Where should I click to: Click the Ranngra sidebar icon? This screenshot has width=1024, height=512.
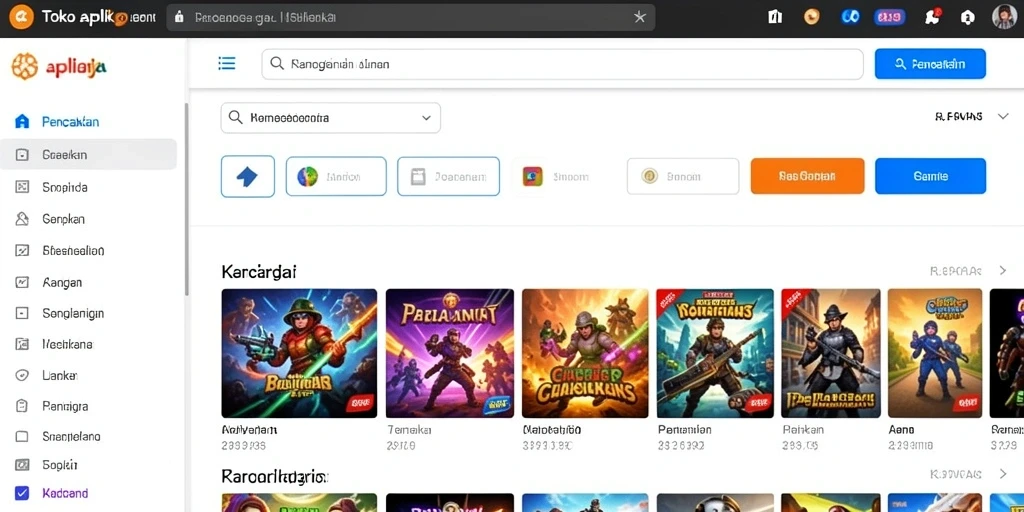coord(22,406)
